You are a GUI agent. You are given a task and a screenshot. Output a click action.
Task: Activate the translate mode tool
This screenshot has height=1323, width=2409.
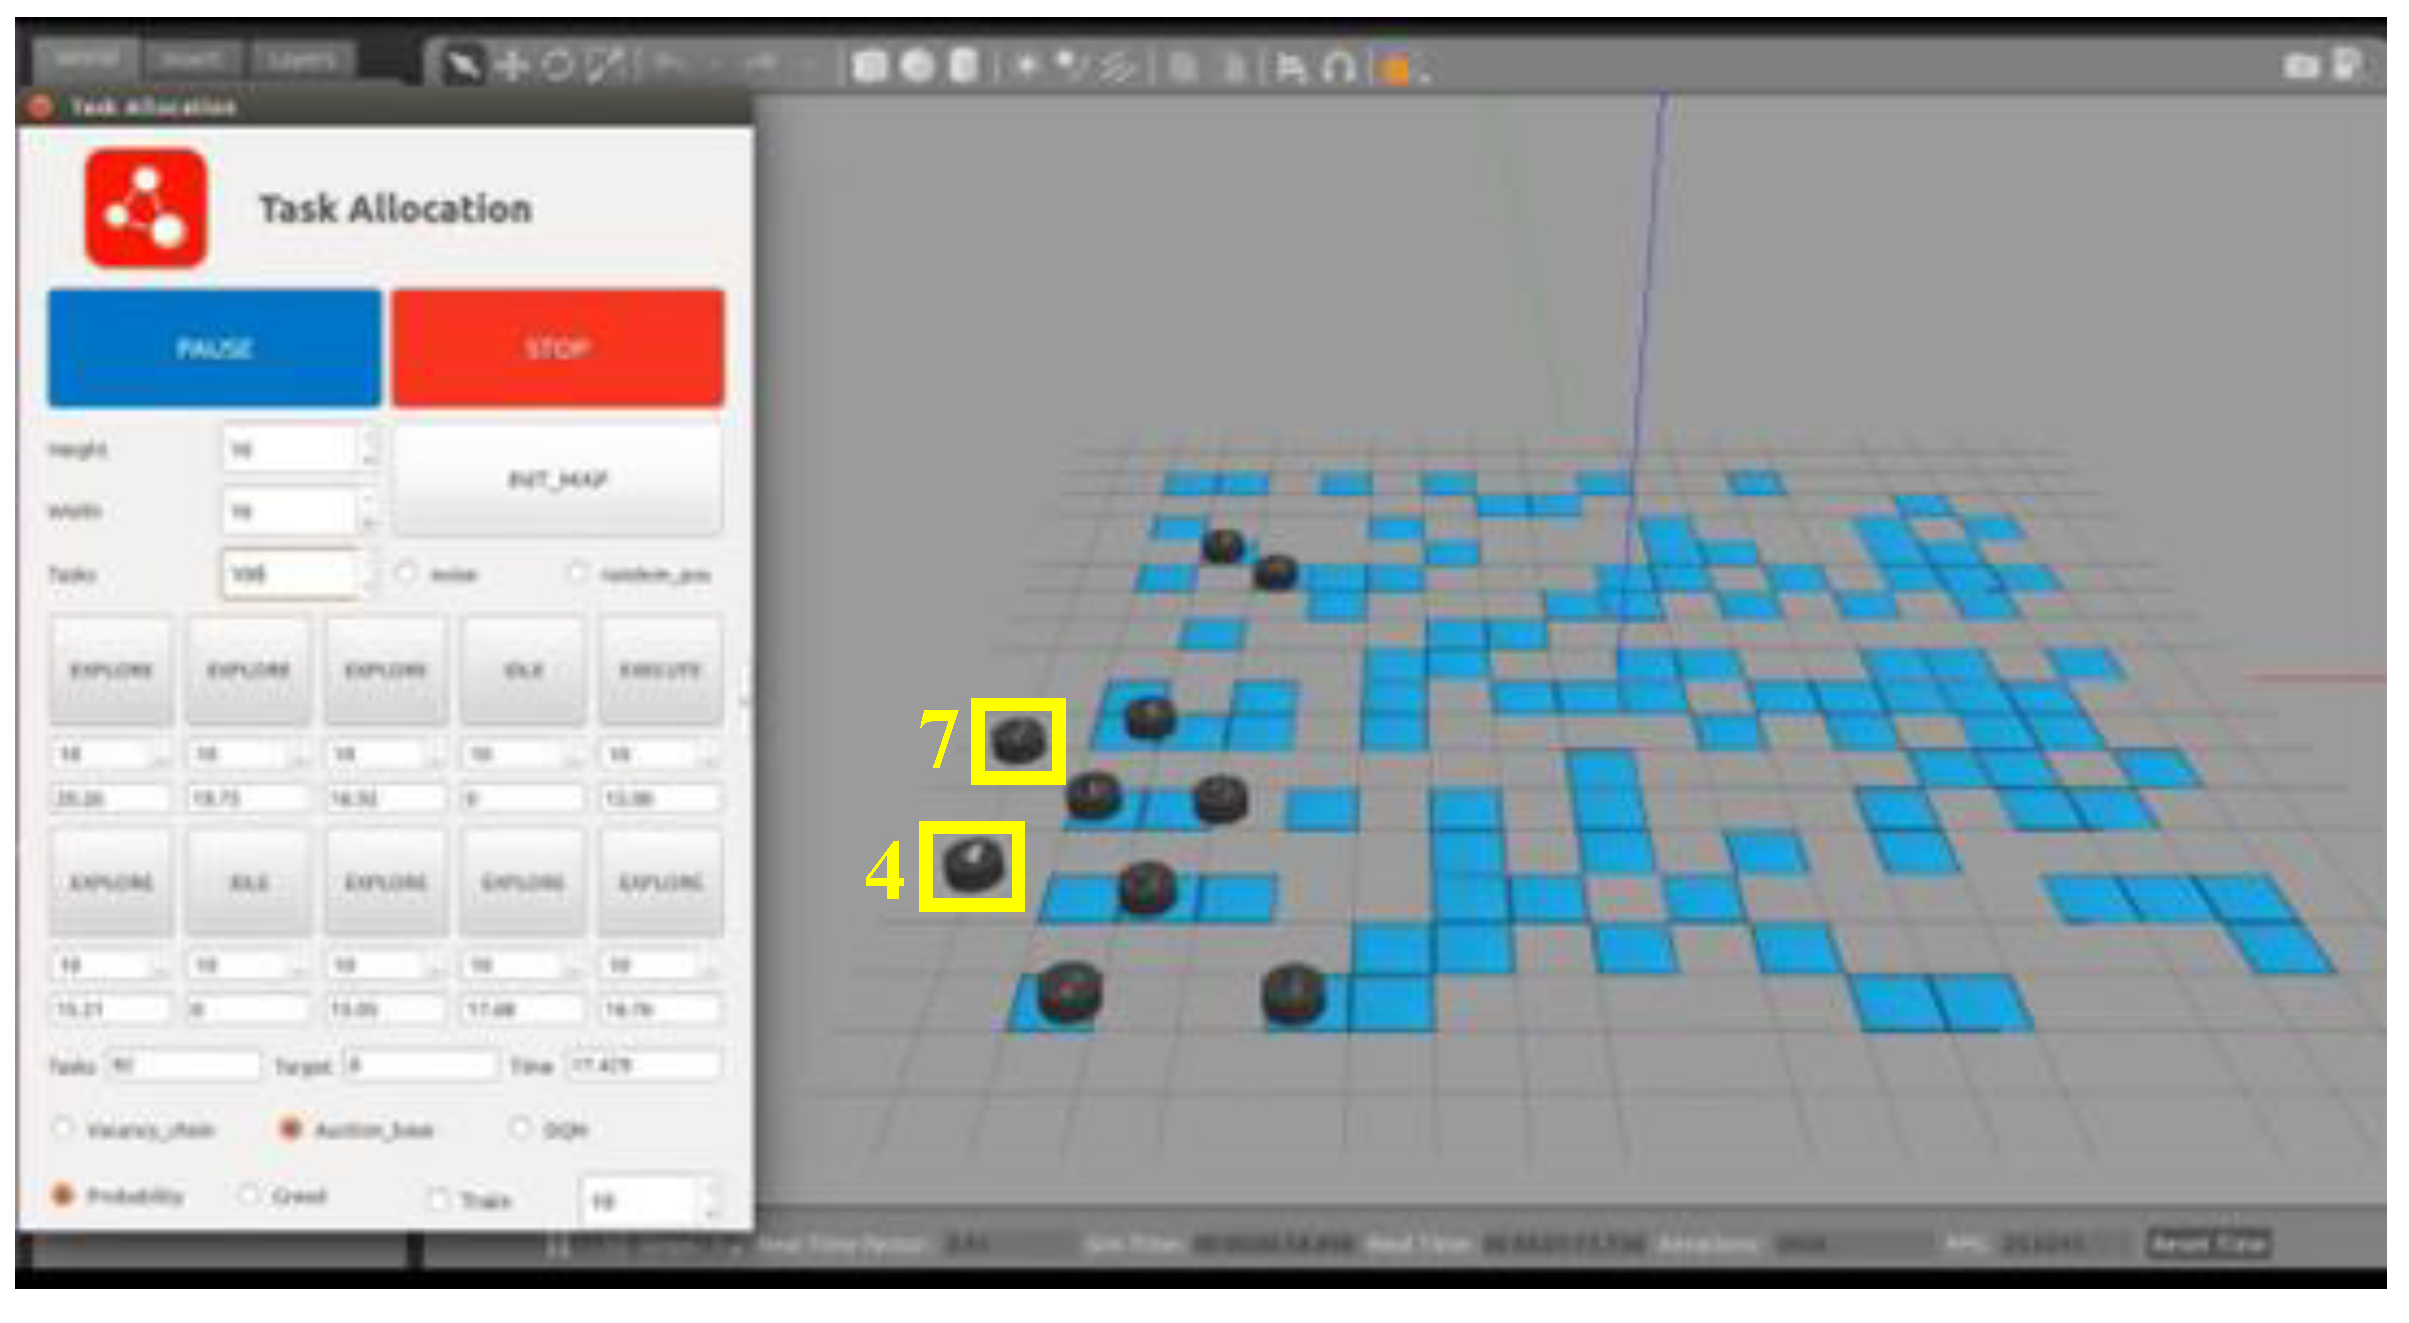tap(512, 67)
